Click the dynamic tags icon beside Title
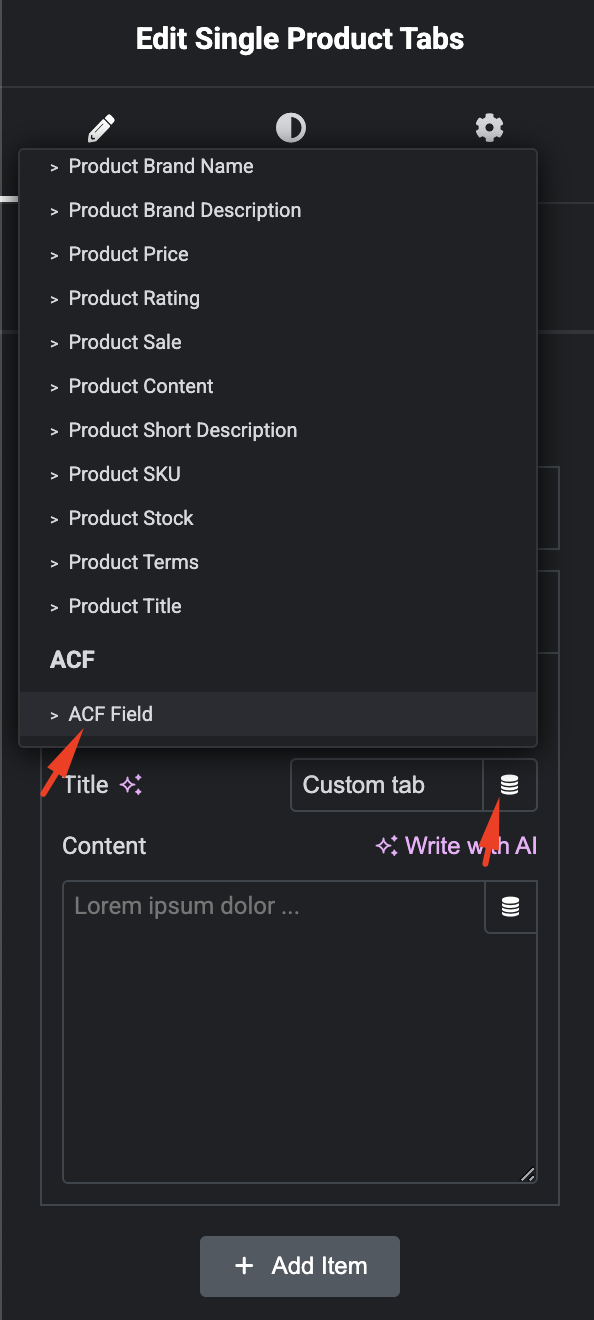This screenshot has width=594, height=1320. [510, 785]
